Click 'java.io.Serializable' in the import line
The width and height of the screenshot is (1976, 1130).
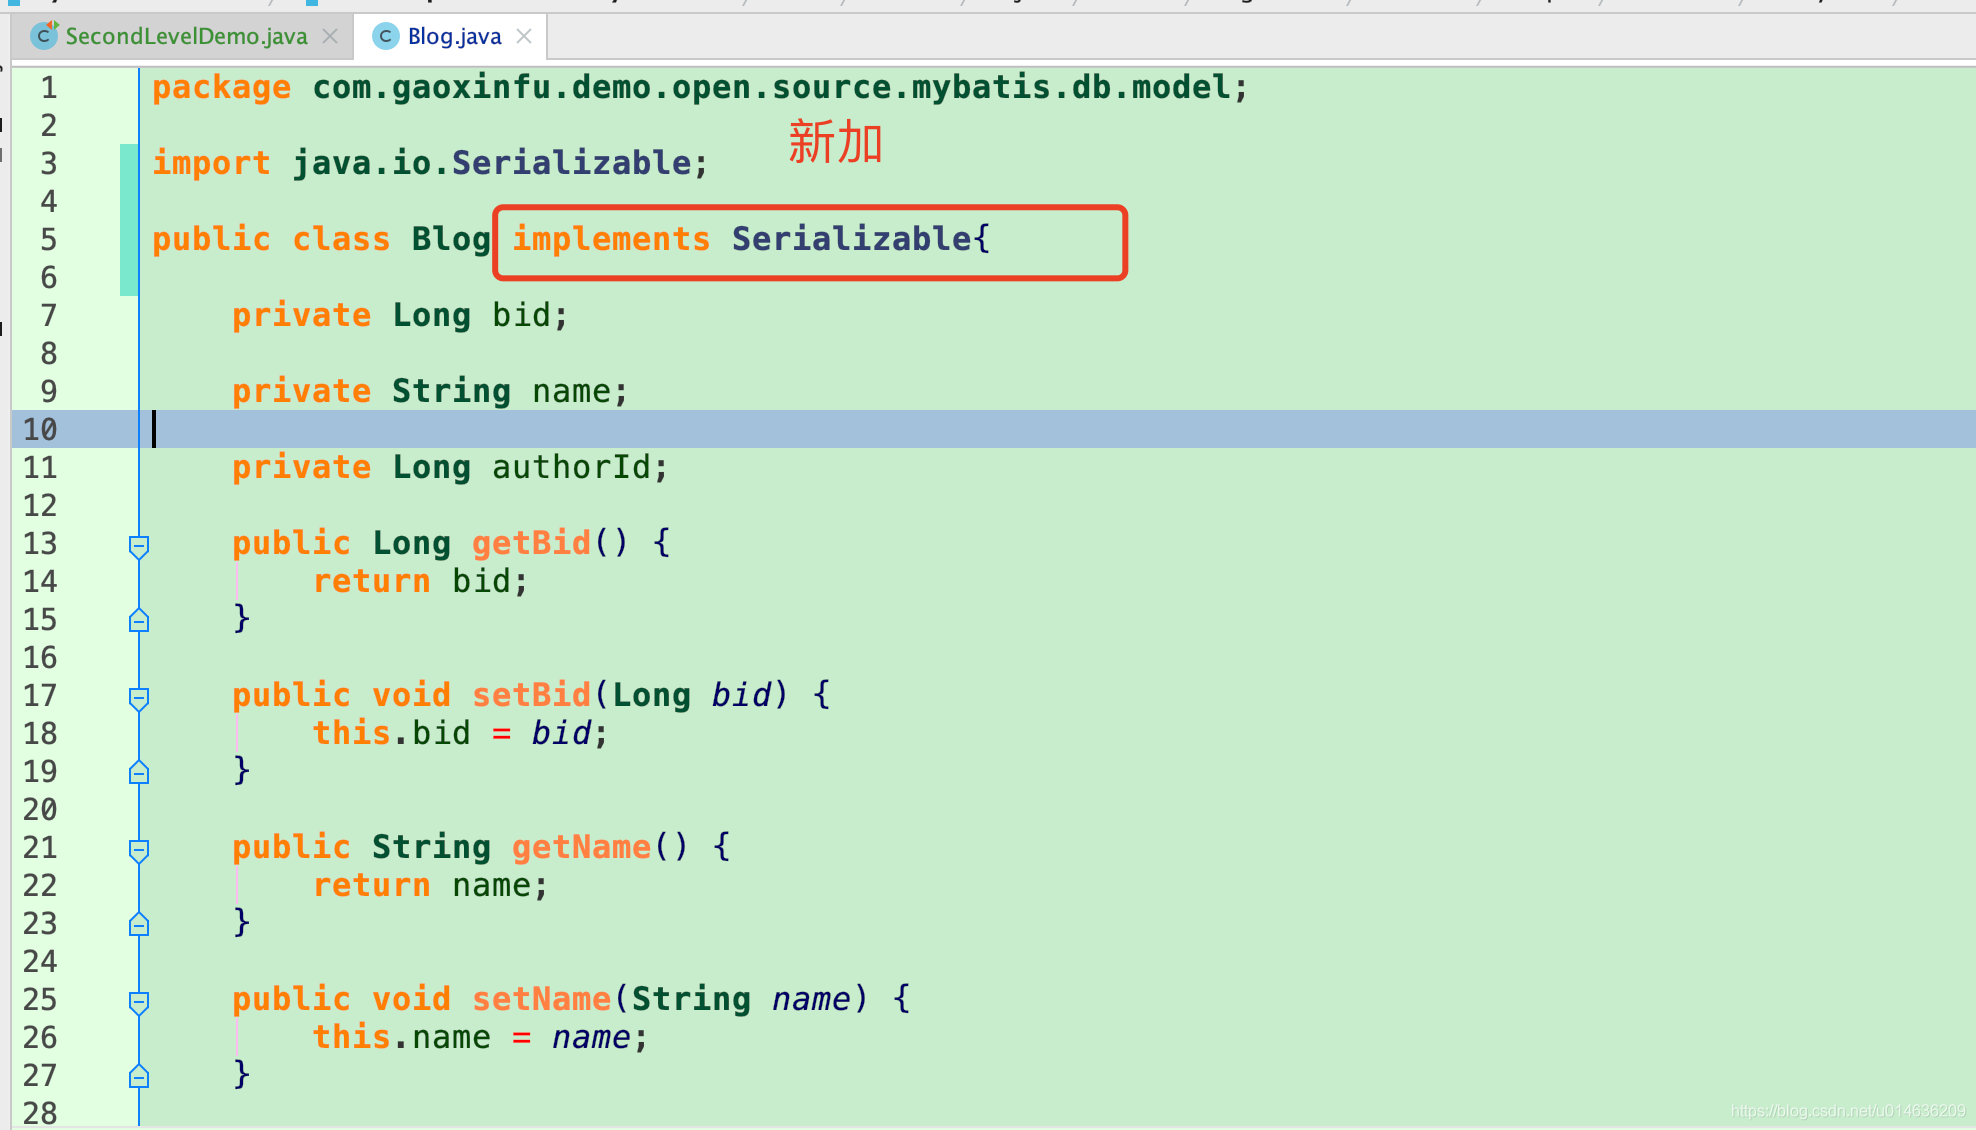pos(492,163)
